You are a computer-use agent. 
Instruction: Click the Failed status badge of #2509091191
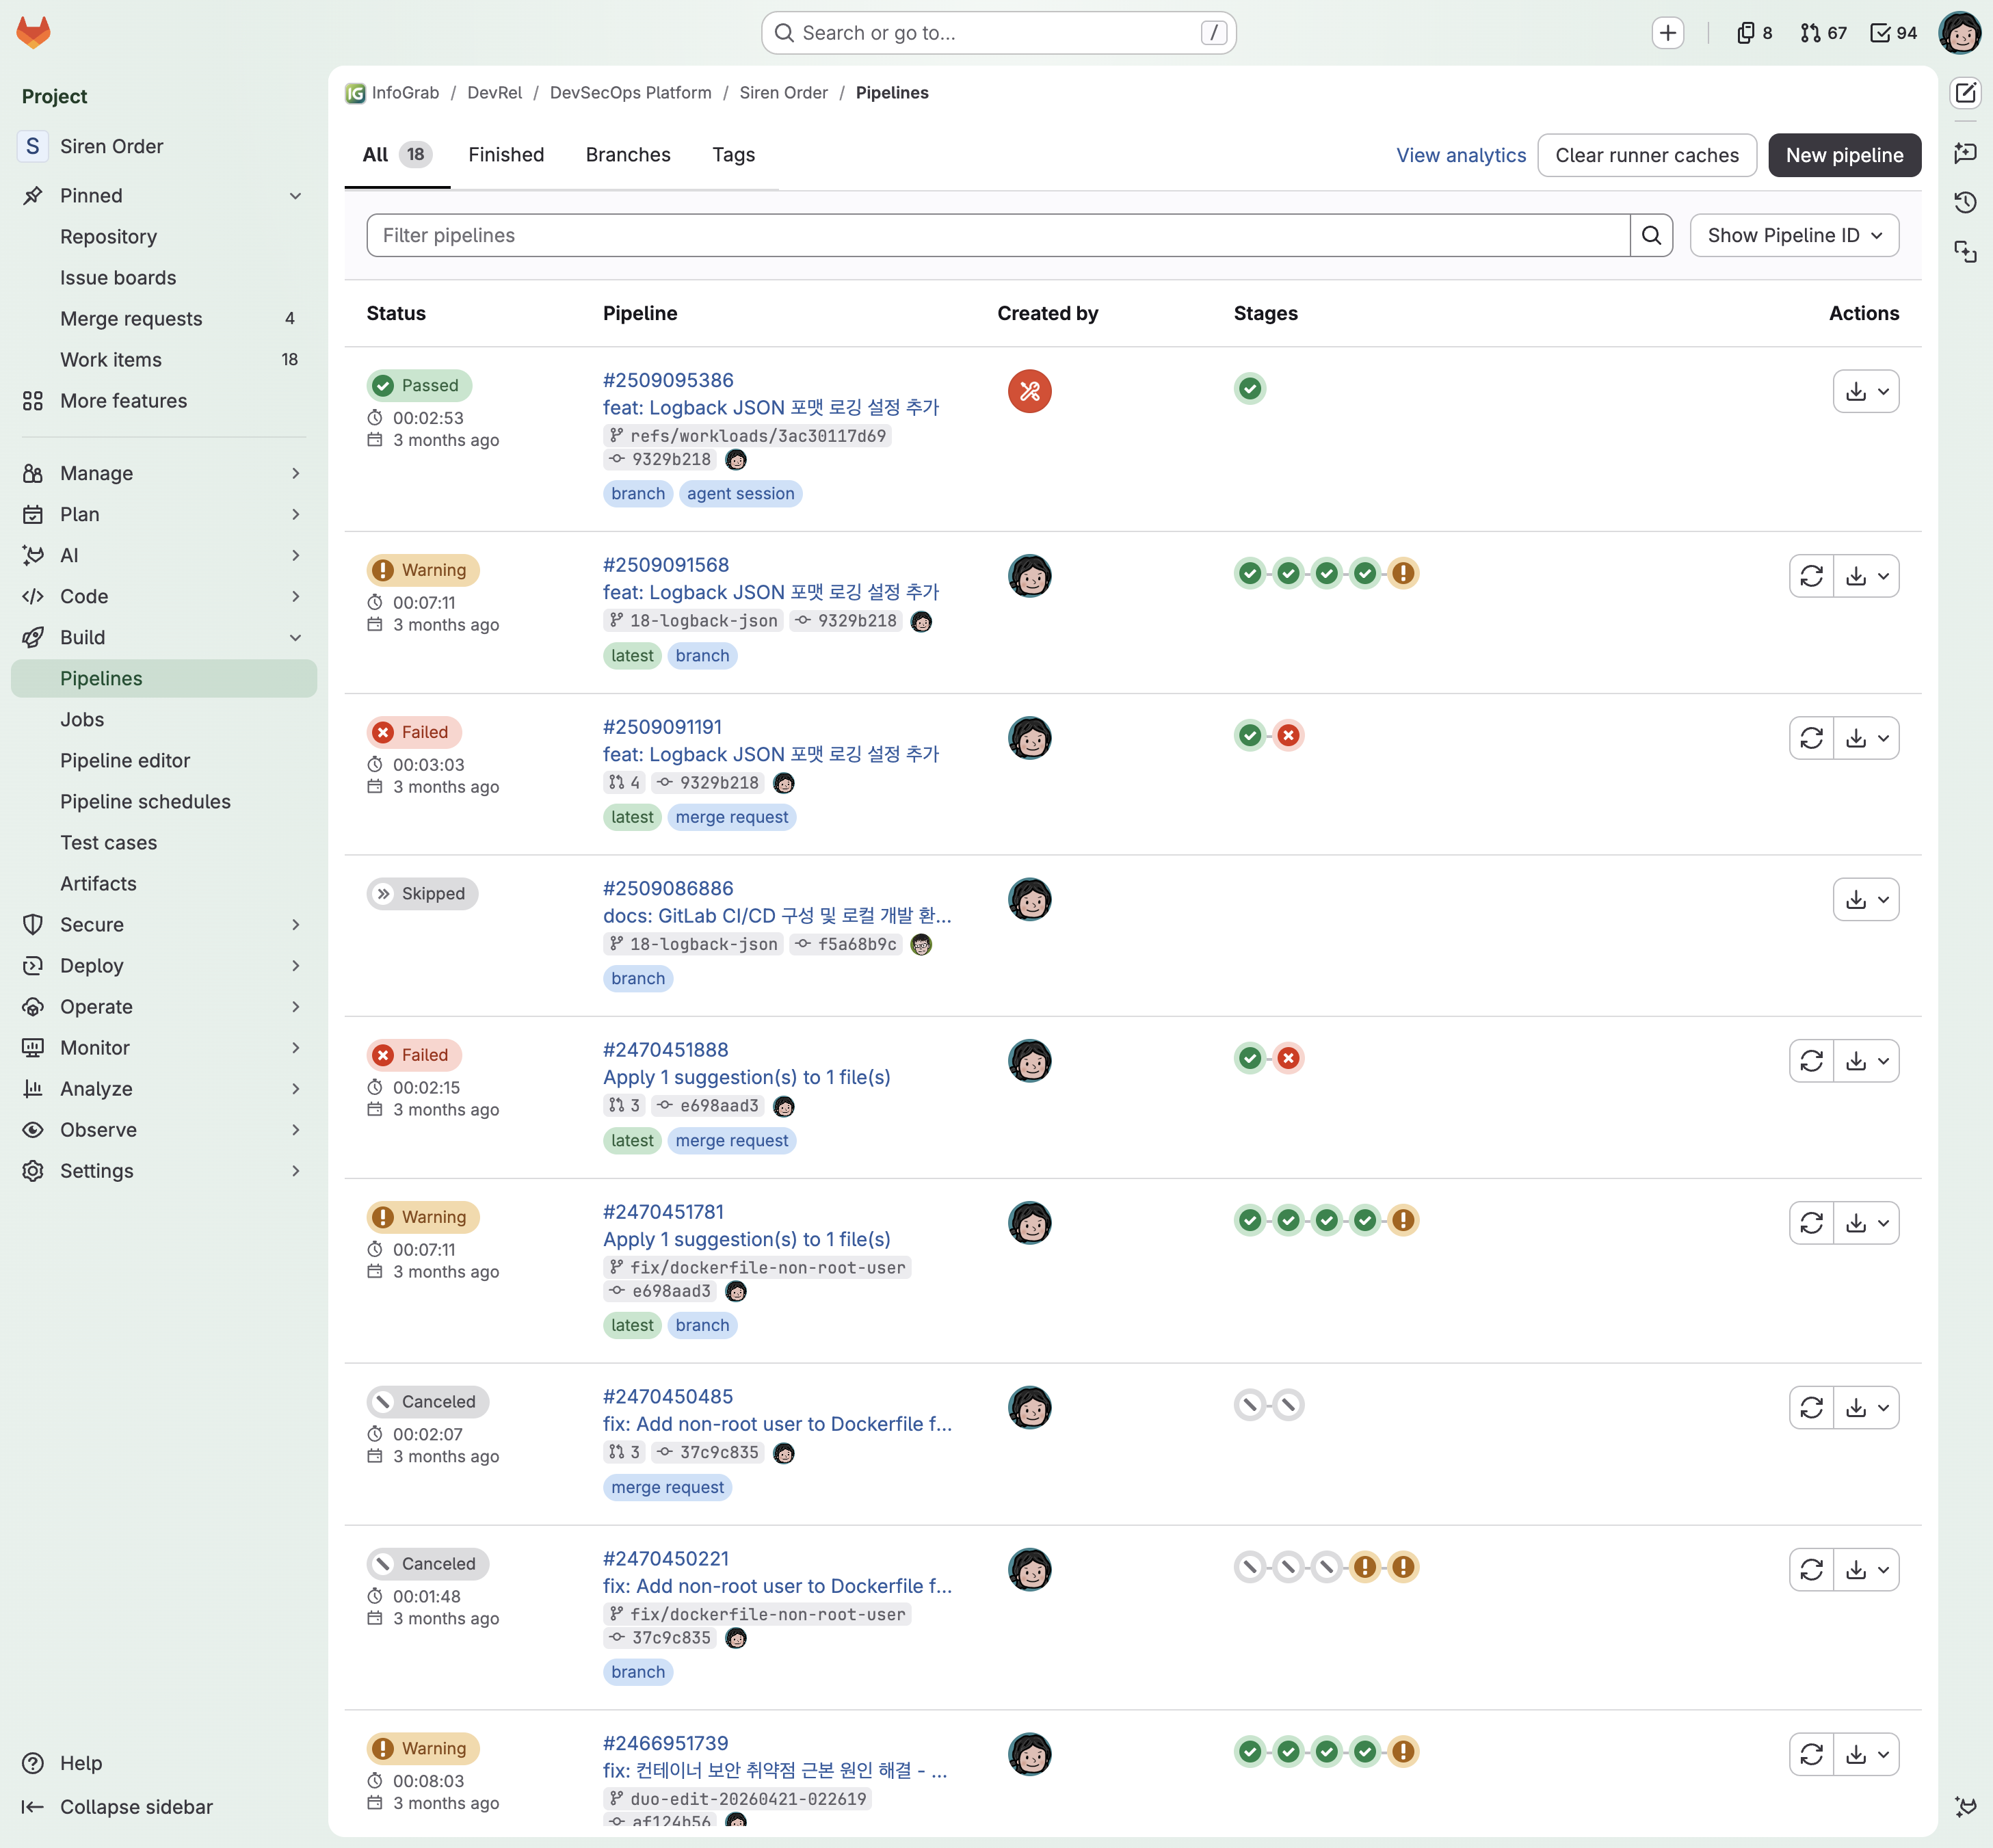click(x=413, y=732)
